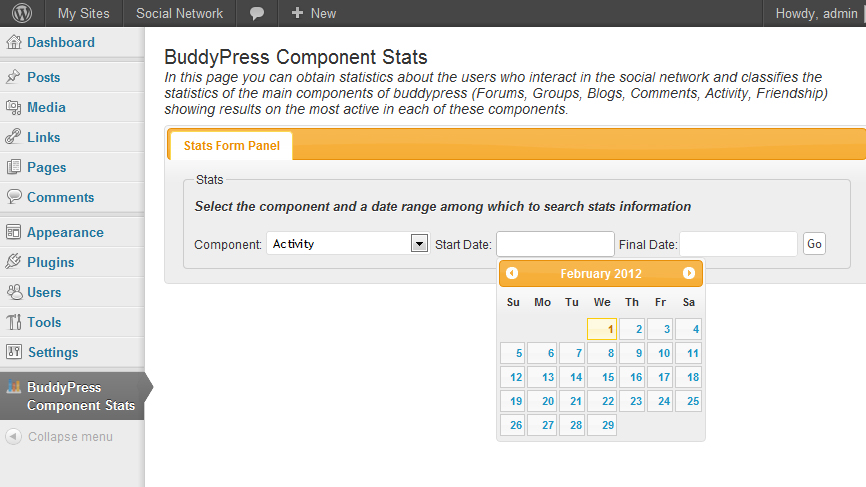This screenshot has height=487, width=866.
Task: Click the Links chain icon
Action: [x=13, y=137]
